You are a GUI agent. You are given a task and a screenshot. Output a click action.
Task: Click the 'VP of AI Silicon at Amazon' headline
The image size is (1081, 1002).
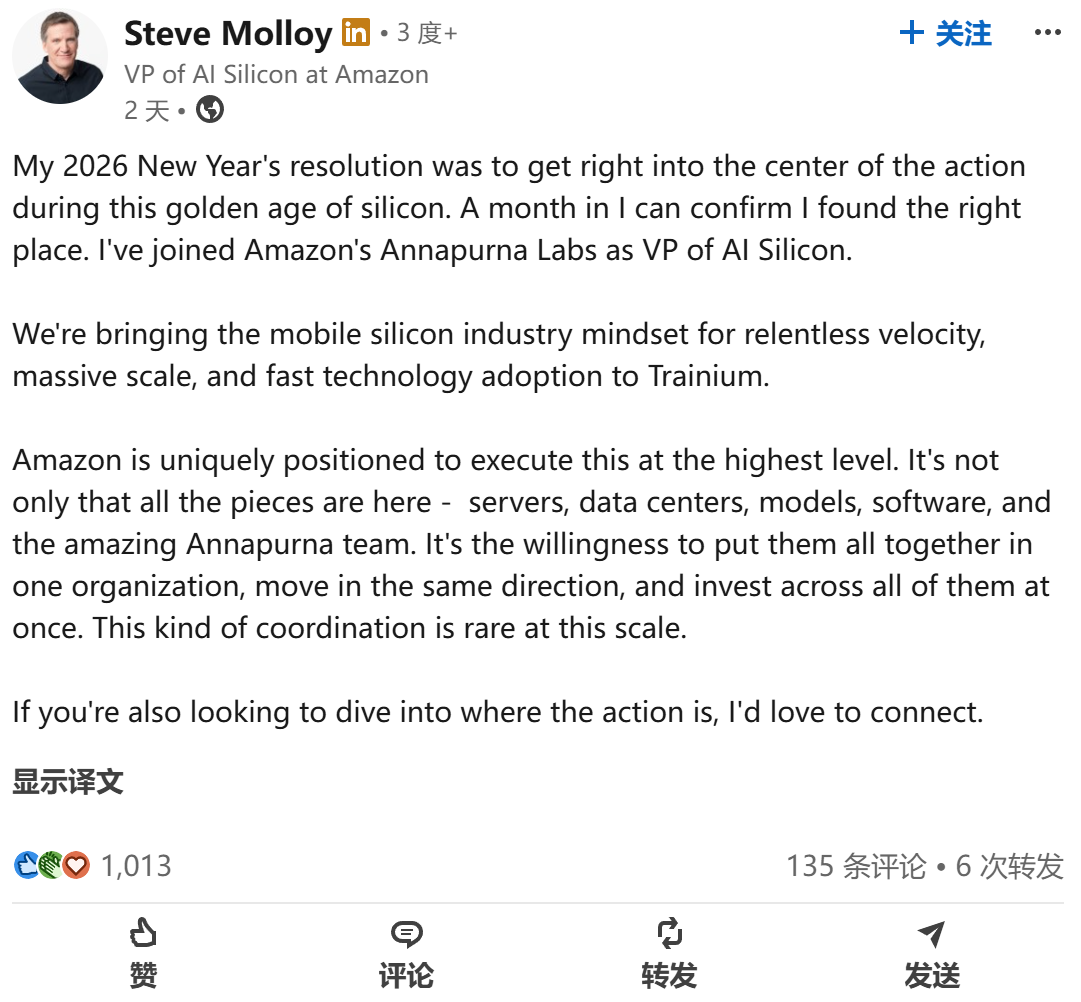coord(276,74)
